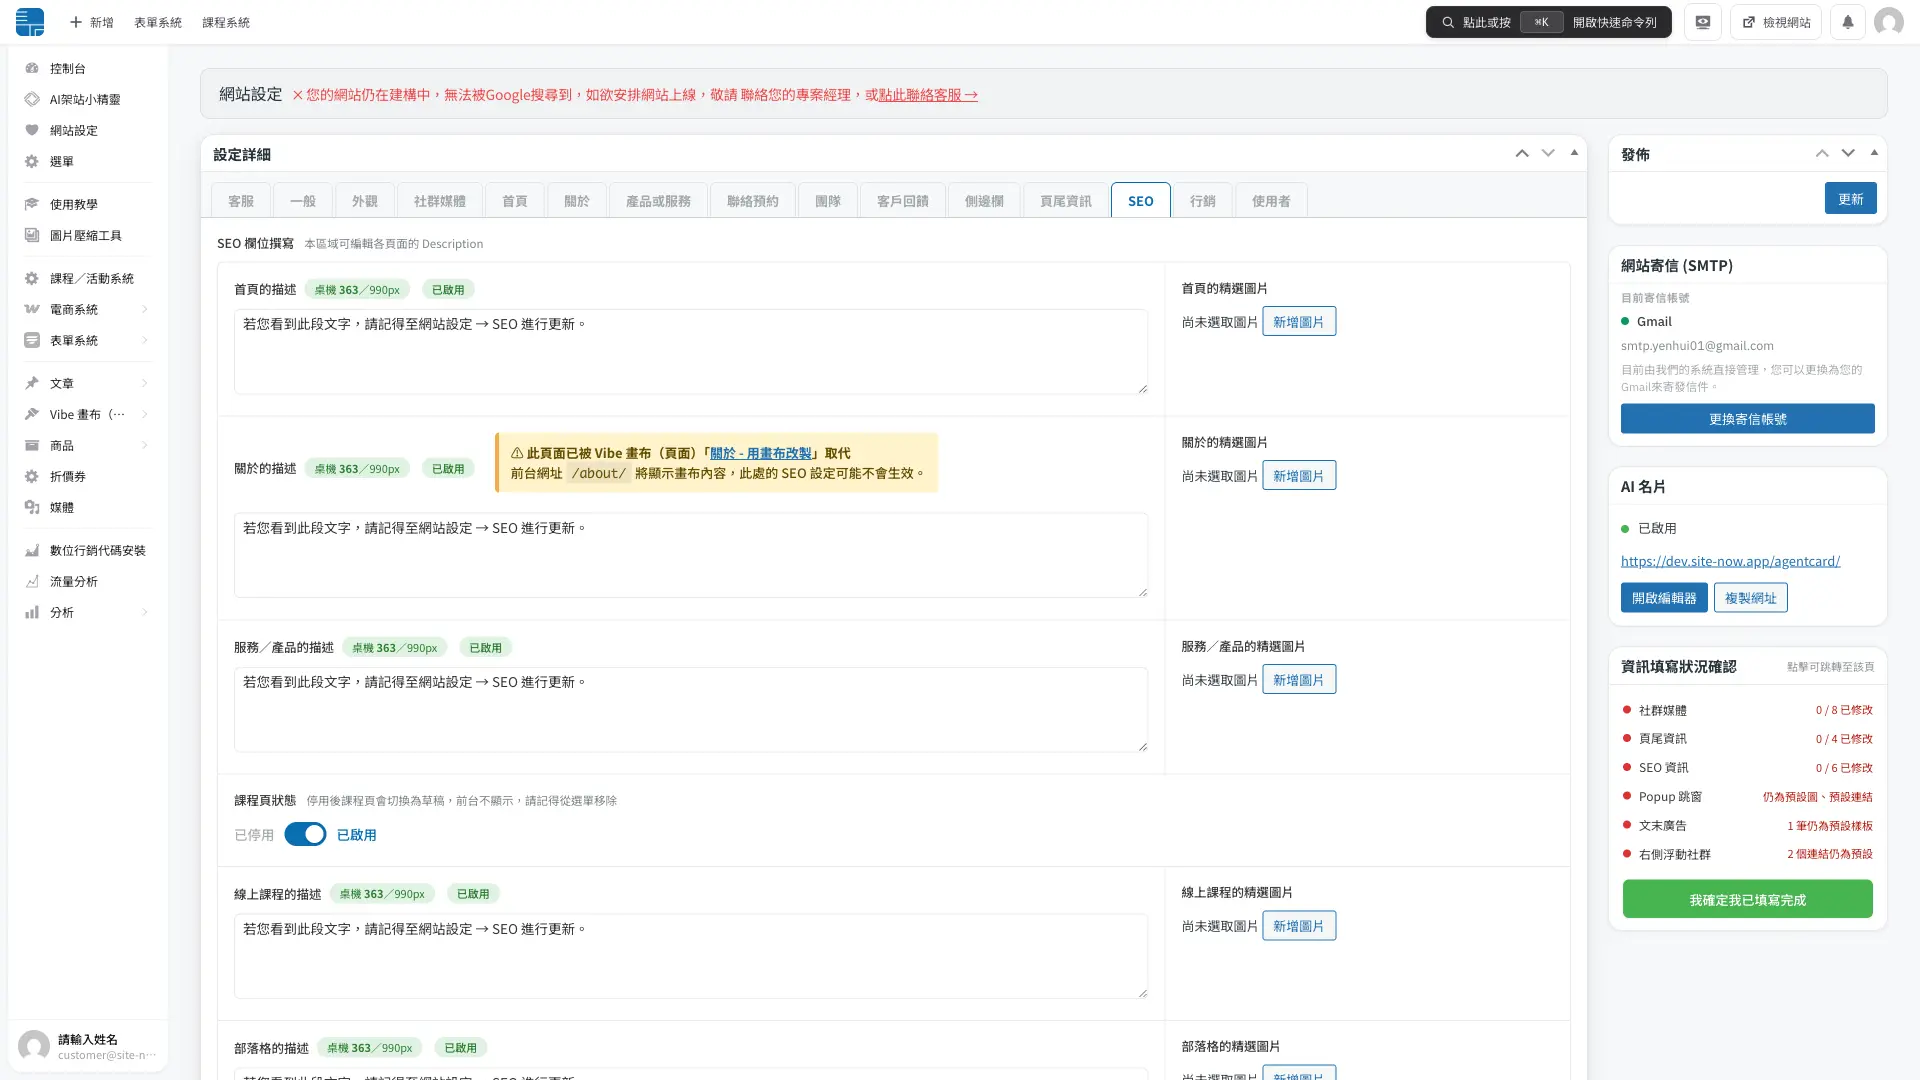The height and width of the screenshot is (1080, 1920).
Task: Click the 表單系統 sidebar icon
Action: (32, 340)
